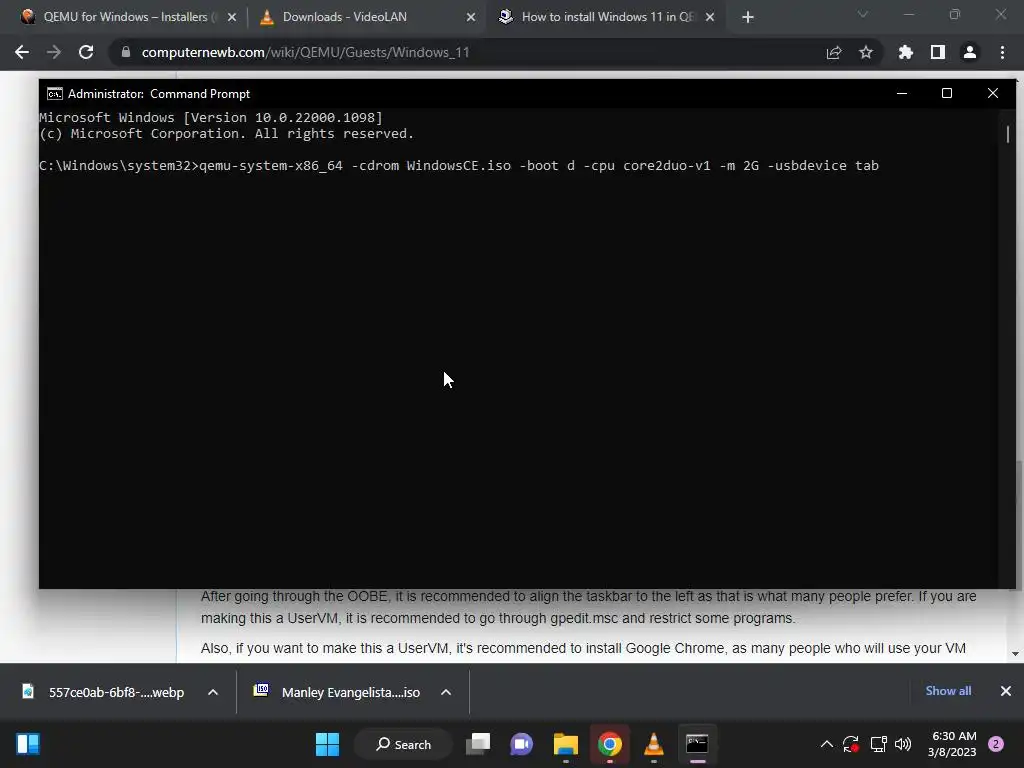The width and height of the screenshot is (1024, 768).
Task: Click the address bar URL computernewb.com
Action: tap(306, 52)
